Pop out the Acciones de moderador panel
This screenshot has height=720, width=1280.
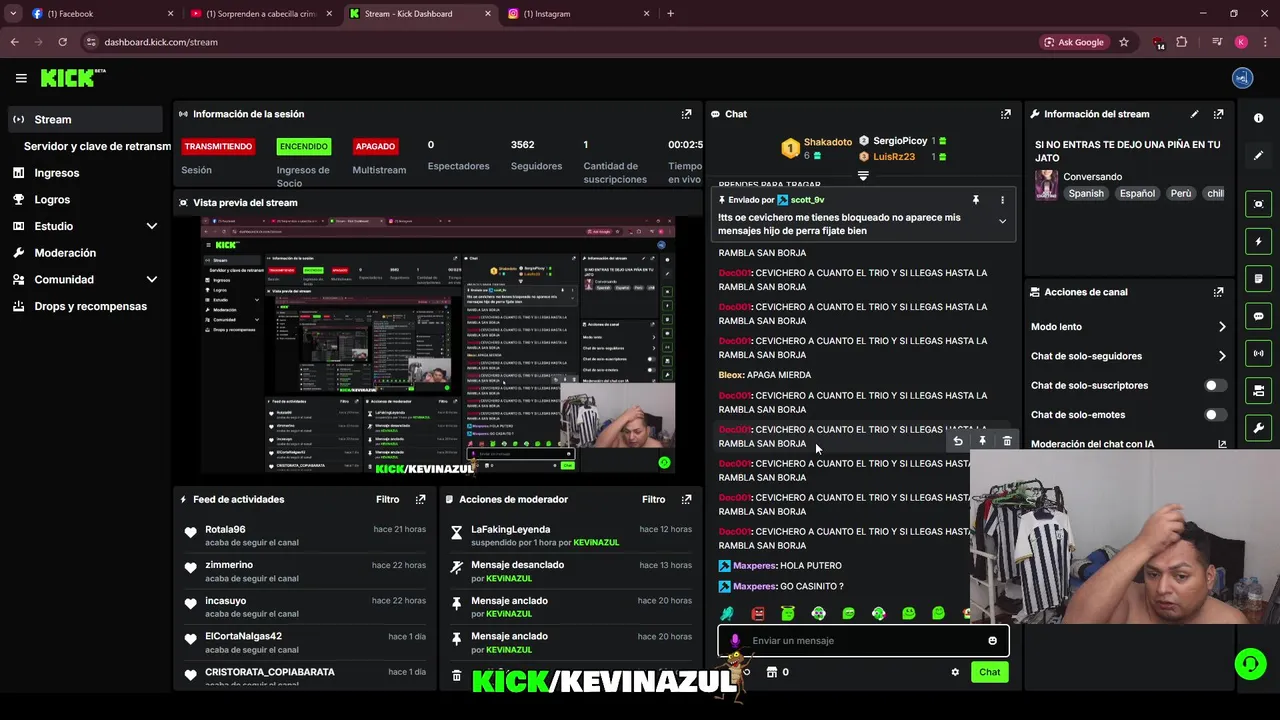[686, 499]
